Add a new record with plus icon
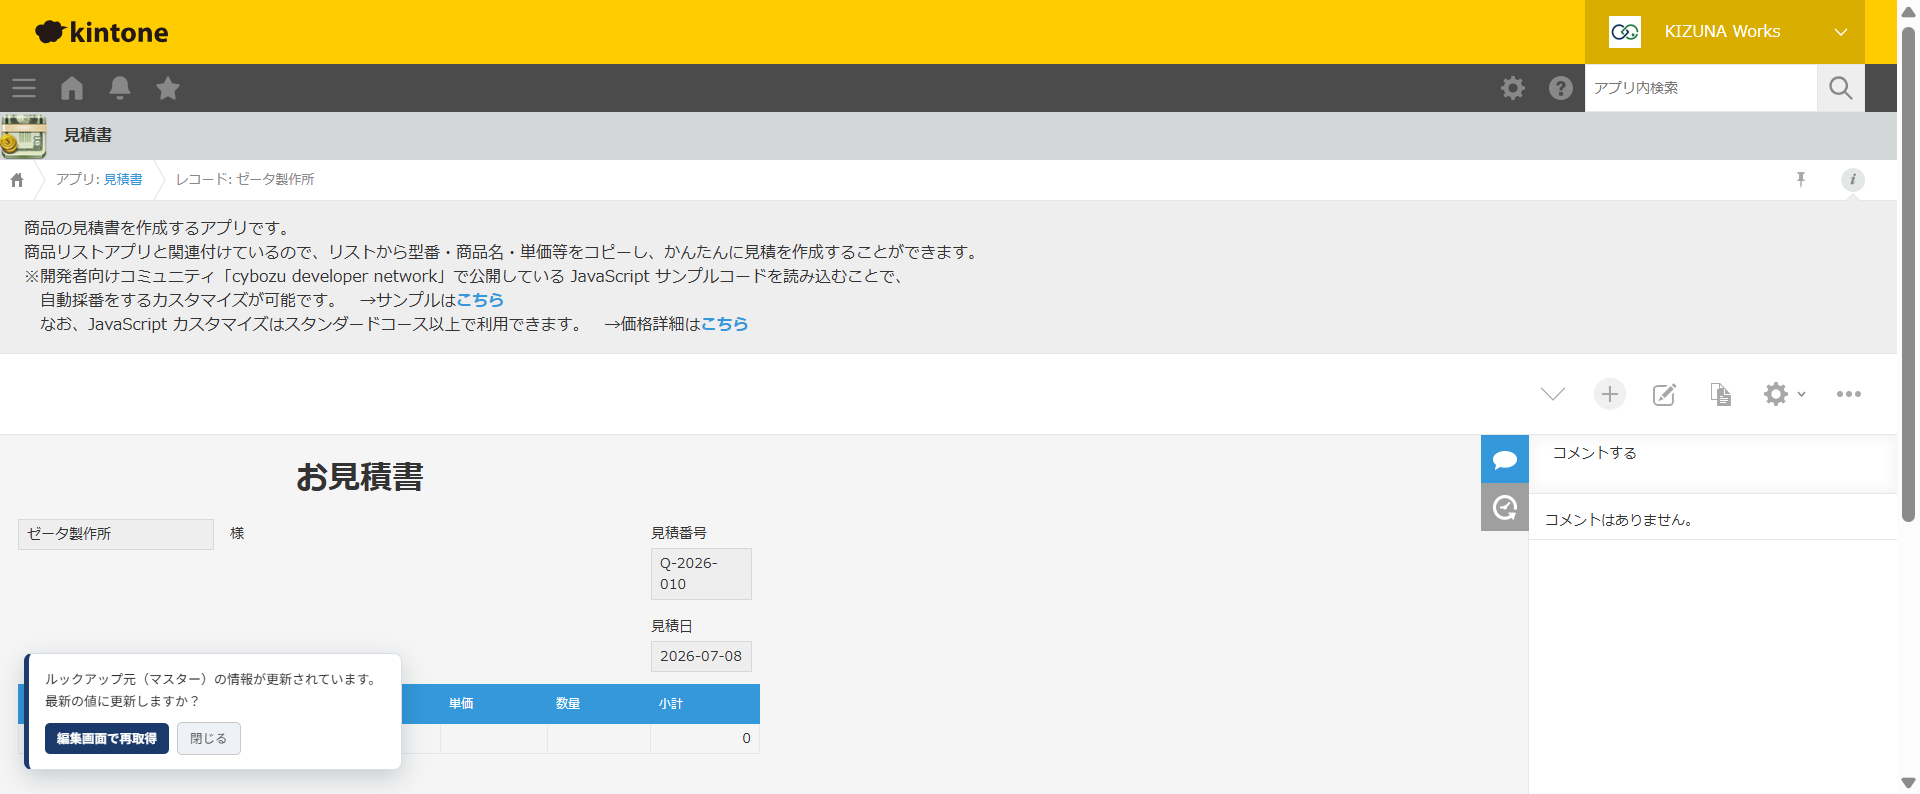Image resolution: width=1920 pixels, height=794 pixels. click(x=1610, y=394)
